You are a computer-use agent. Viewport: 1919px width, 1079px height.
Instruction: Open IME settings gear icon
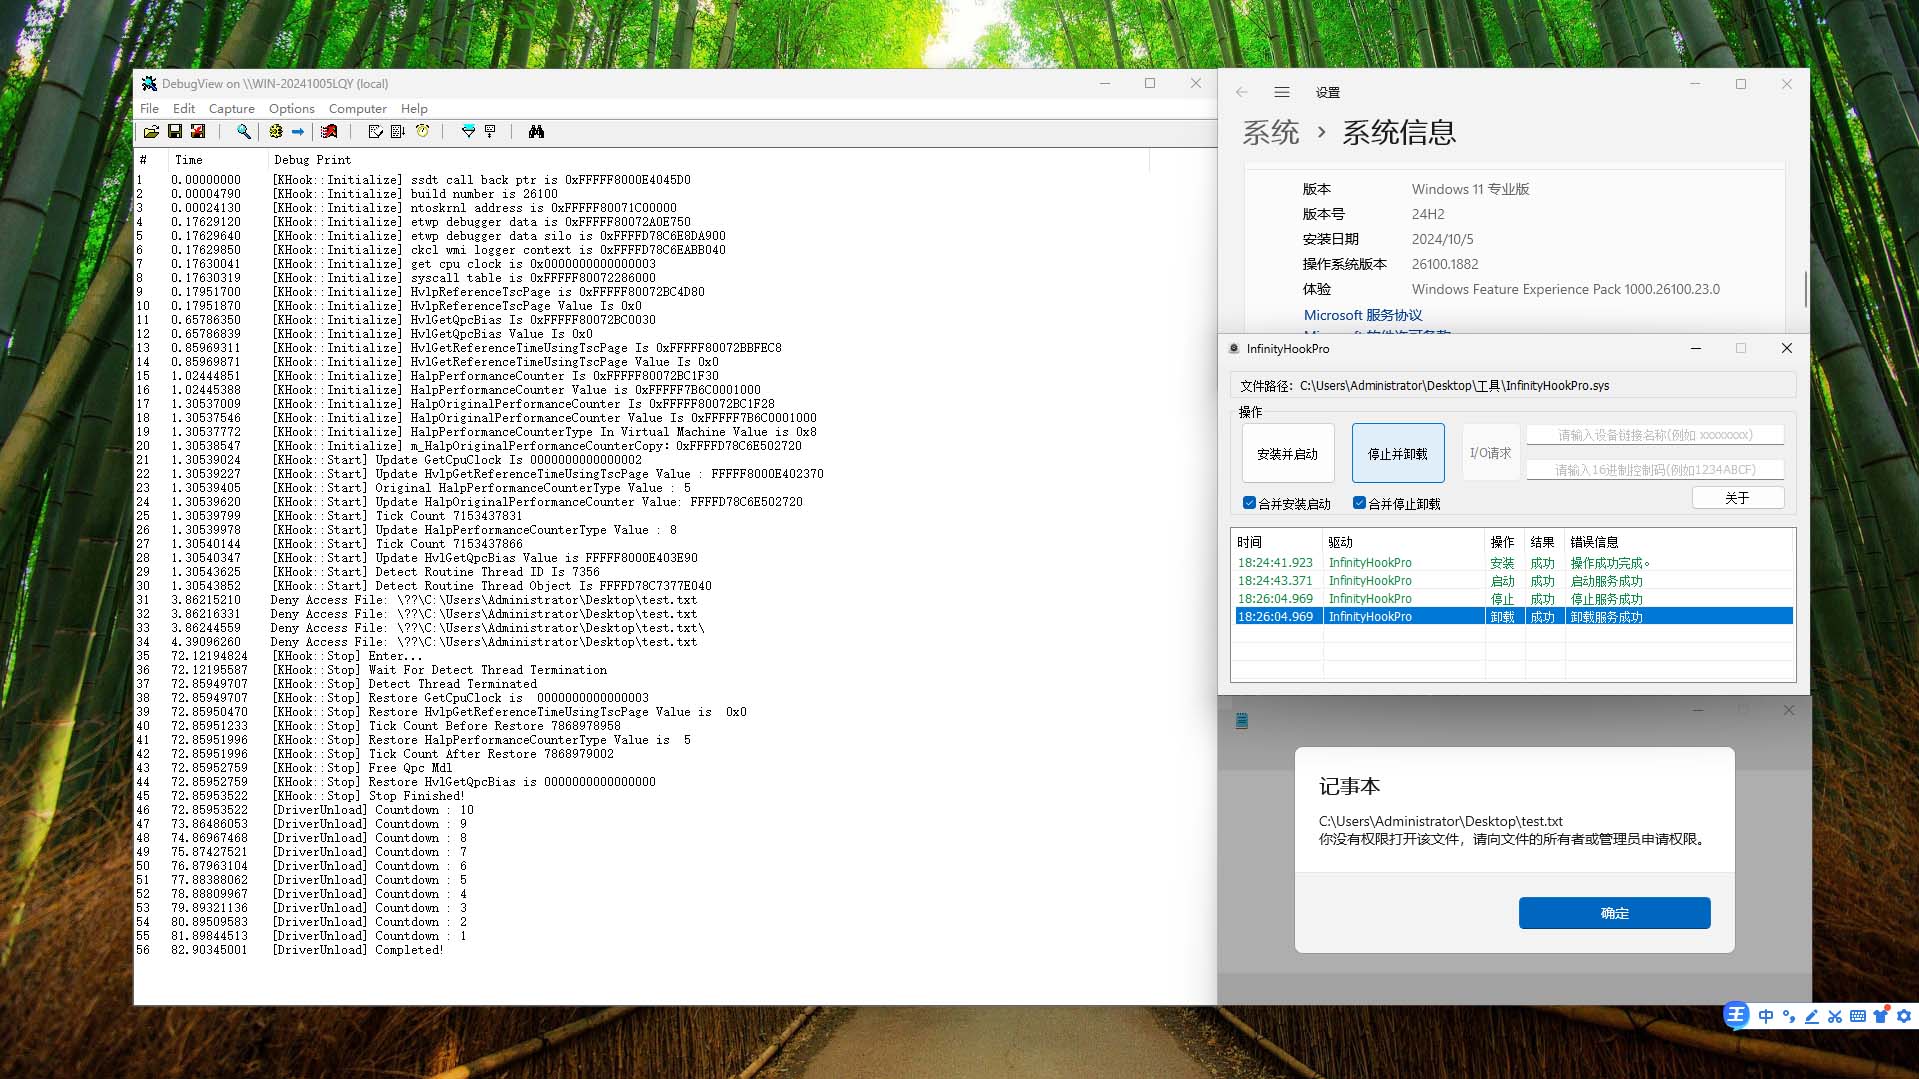(x=1904, y=1016)
